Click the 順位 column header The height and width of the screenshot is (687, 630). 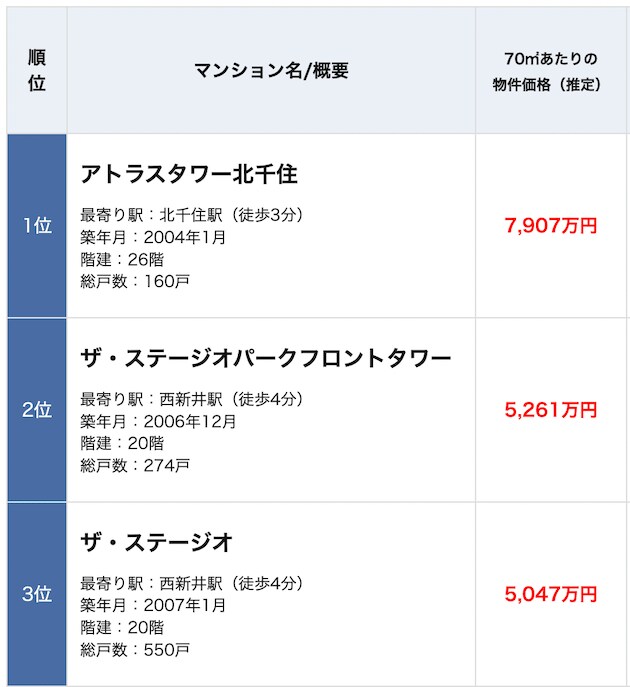point(37,70)
